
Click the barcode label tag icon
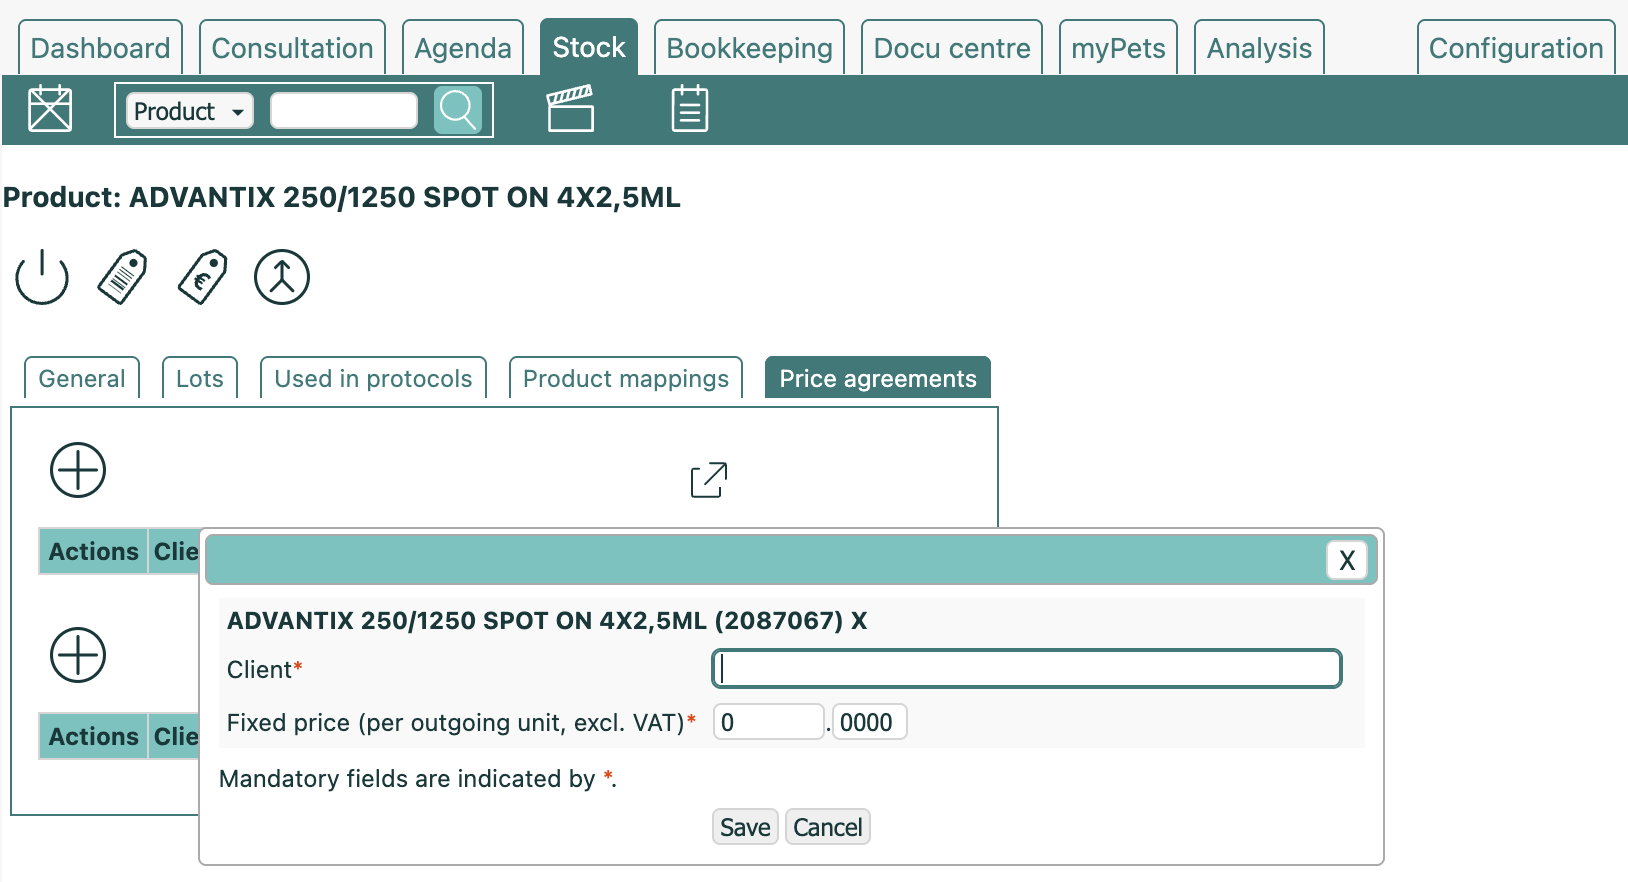coord(122,277)
